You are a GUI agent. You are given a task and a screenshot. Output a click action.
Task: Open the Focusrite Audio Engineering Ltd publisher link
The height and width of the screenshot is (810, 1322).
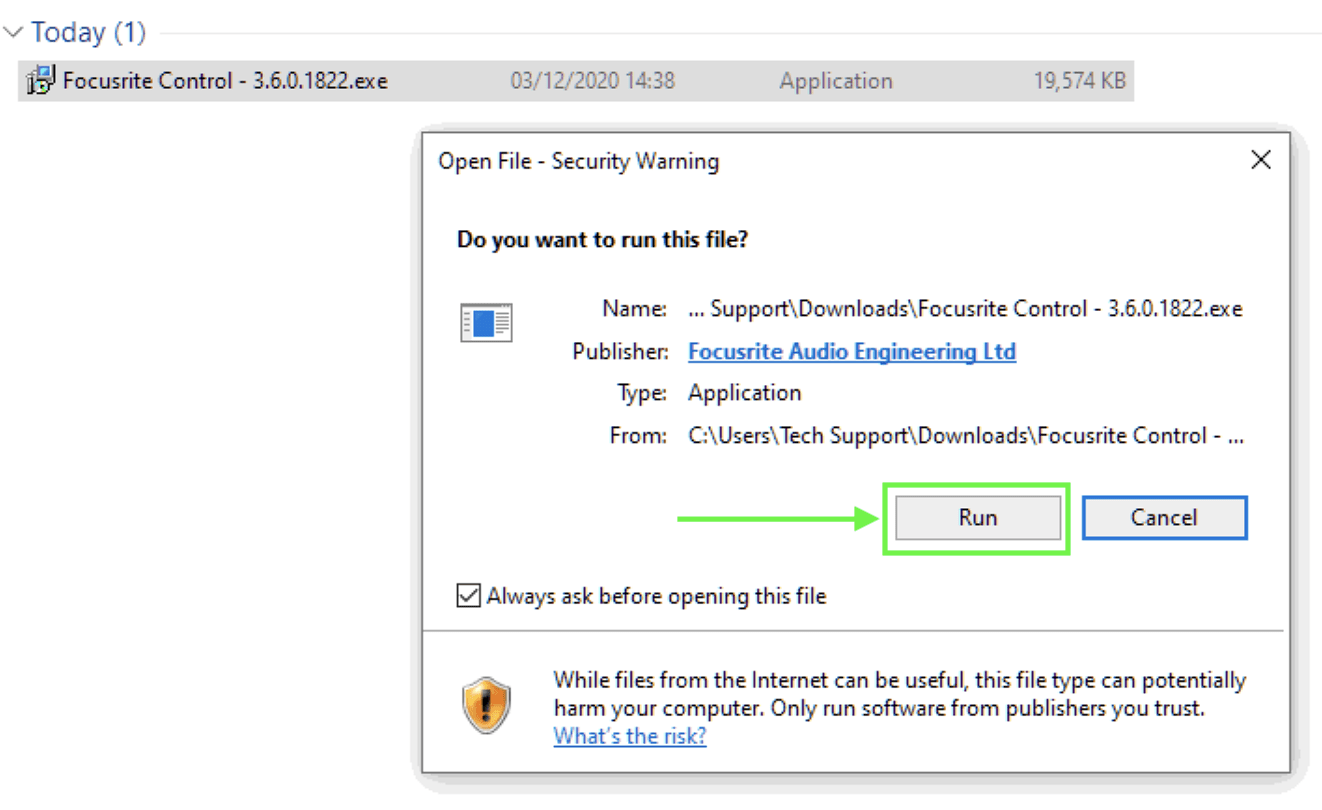click(852, 352)
